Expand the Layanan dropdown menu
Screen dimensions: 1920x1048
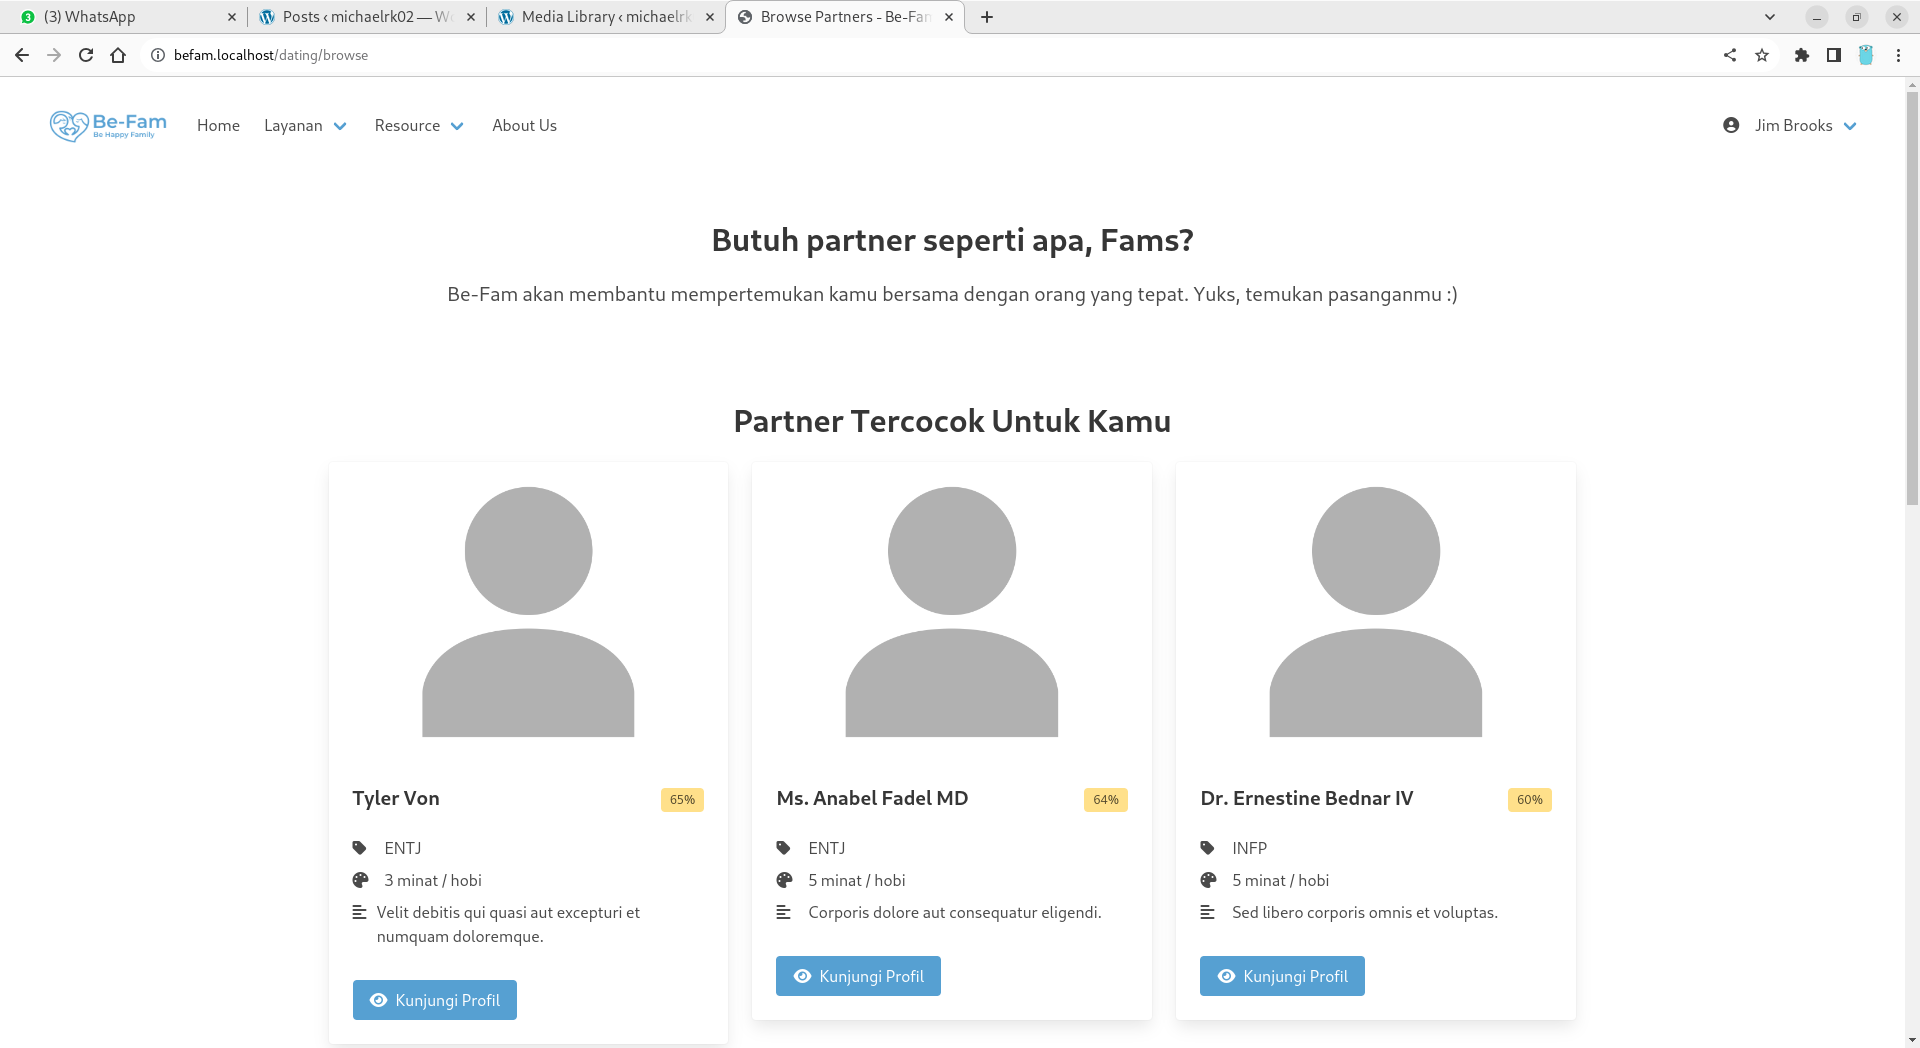click(x=305, y=125)
